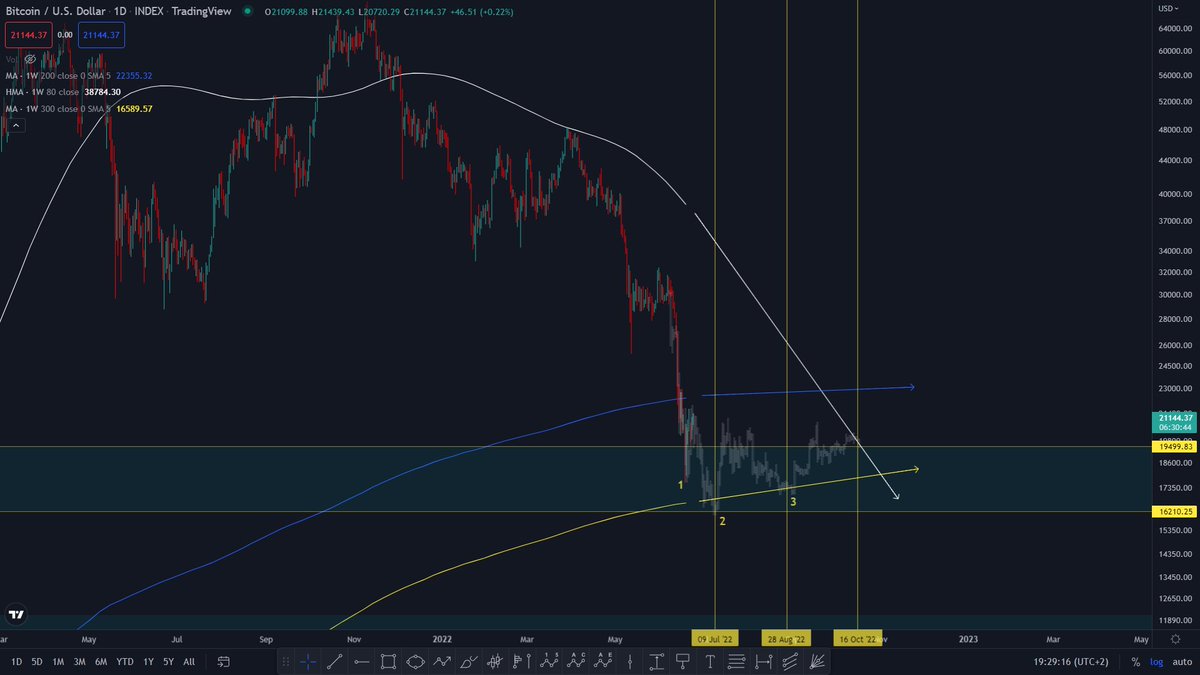Select the trend line drawing tool
1200x675 pixels.
334,661
